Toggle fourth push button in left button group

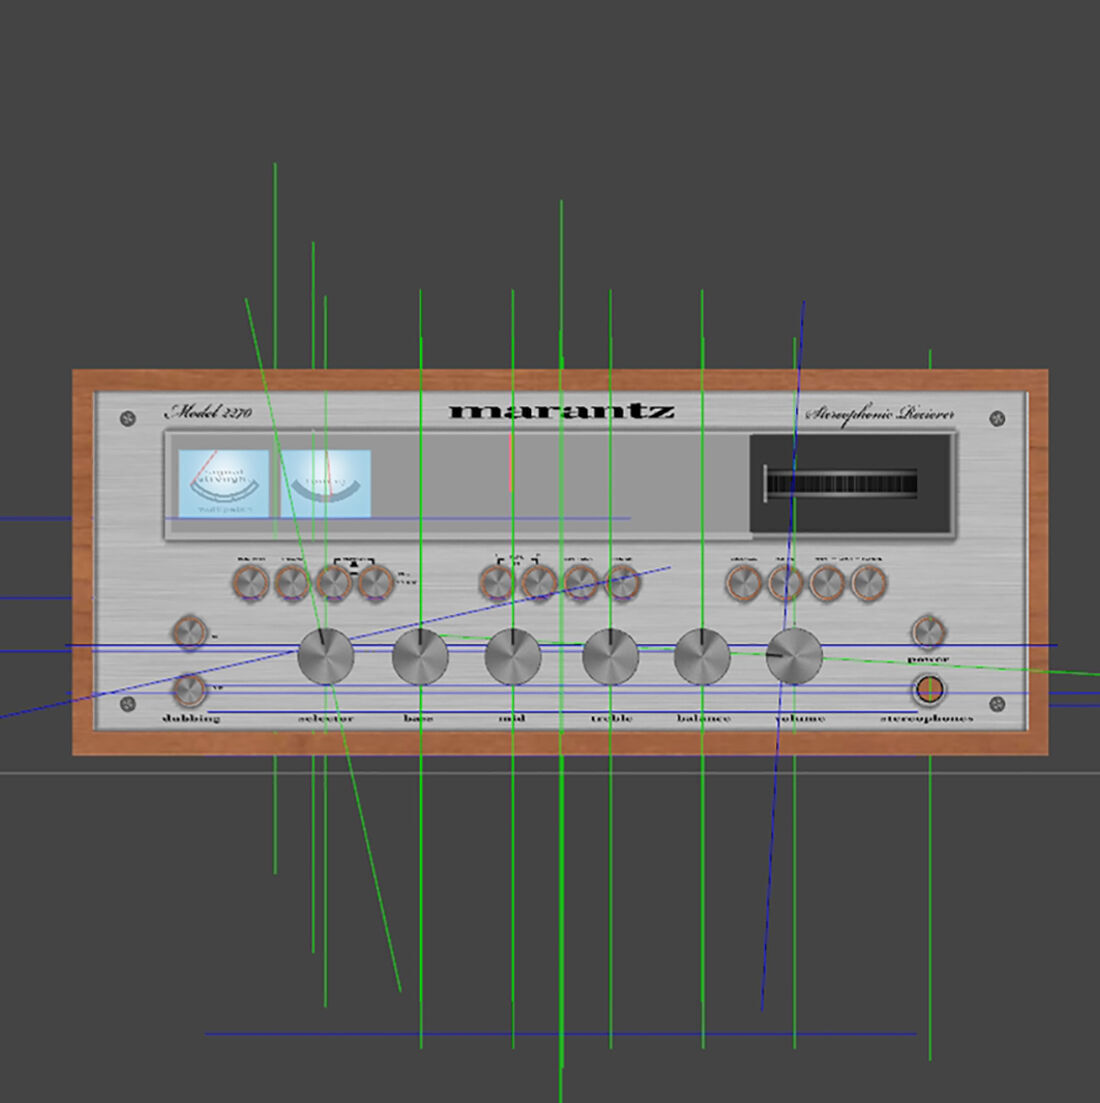(376, 582)
